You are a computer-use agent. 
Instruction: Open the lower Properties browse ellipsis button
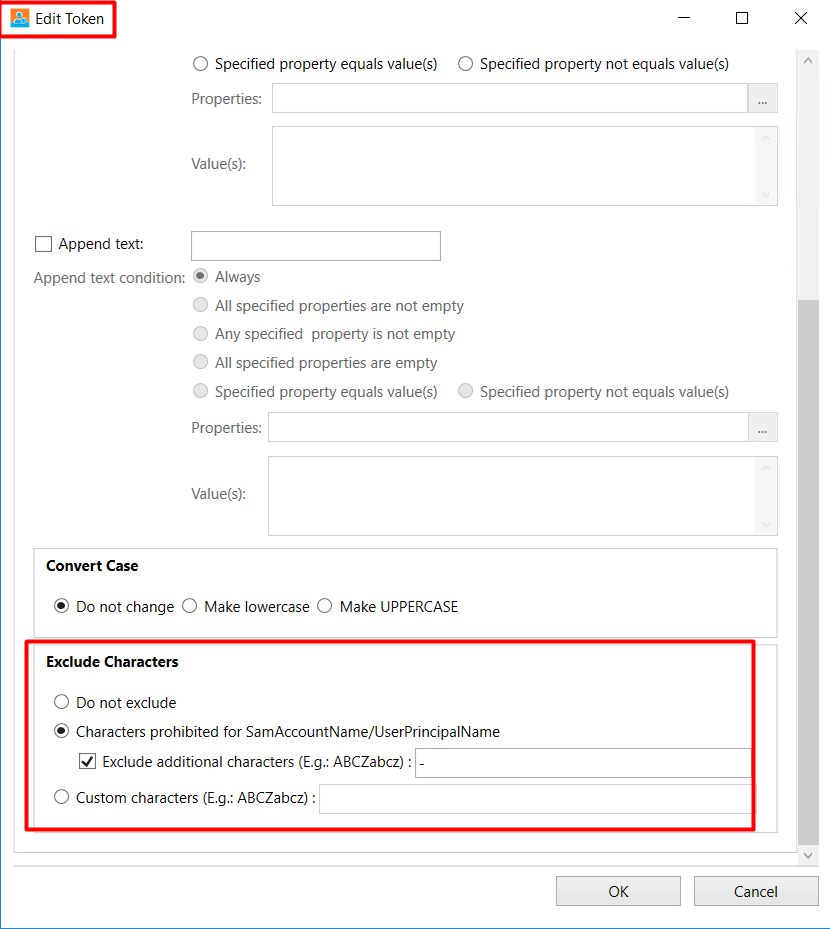coord(762,427)
